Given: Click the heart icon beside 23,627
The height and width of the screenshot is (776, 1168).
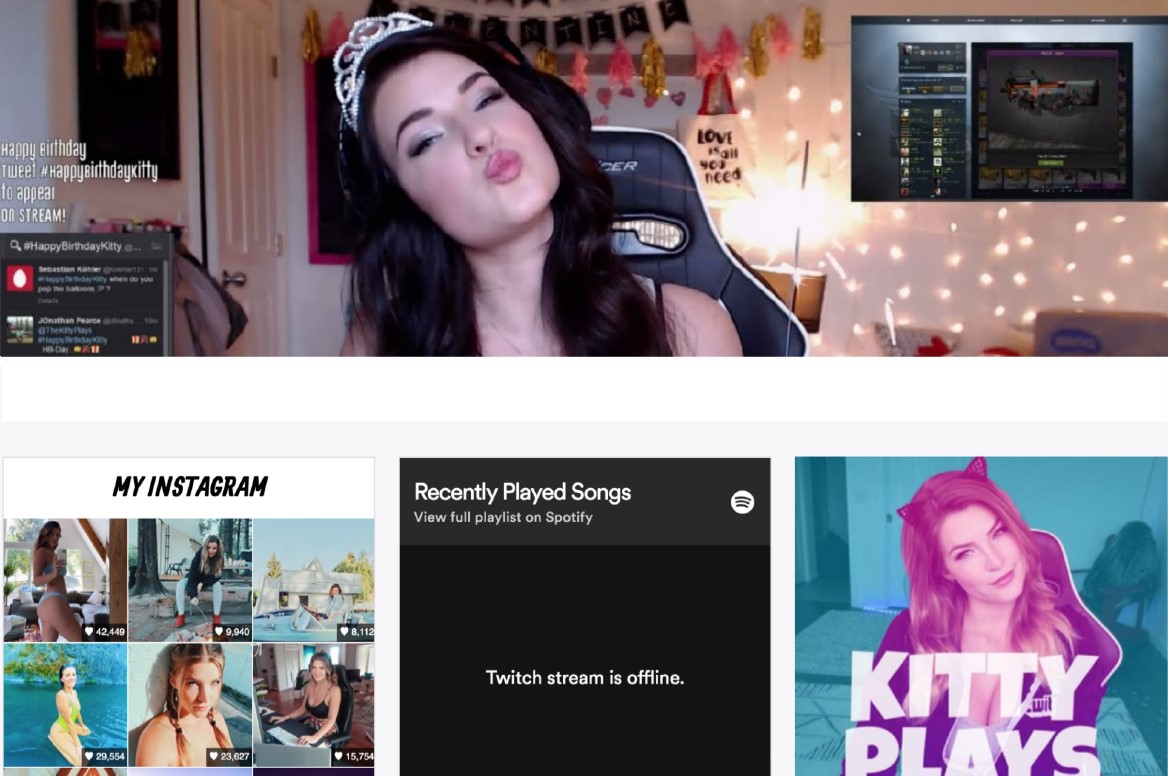Looking at the screenshot, I should 214,756.
